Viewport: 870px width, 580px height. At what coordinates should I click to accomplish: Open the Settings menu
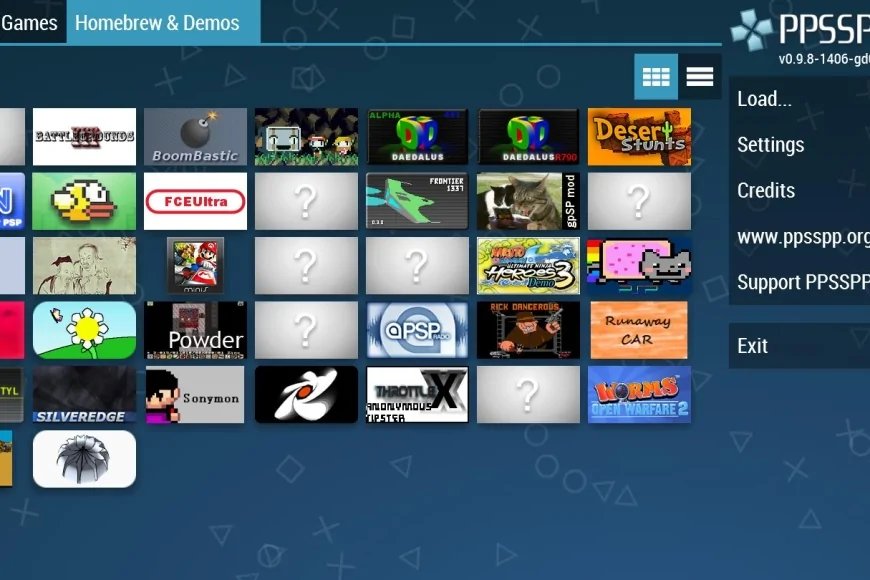click(800, 145)
